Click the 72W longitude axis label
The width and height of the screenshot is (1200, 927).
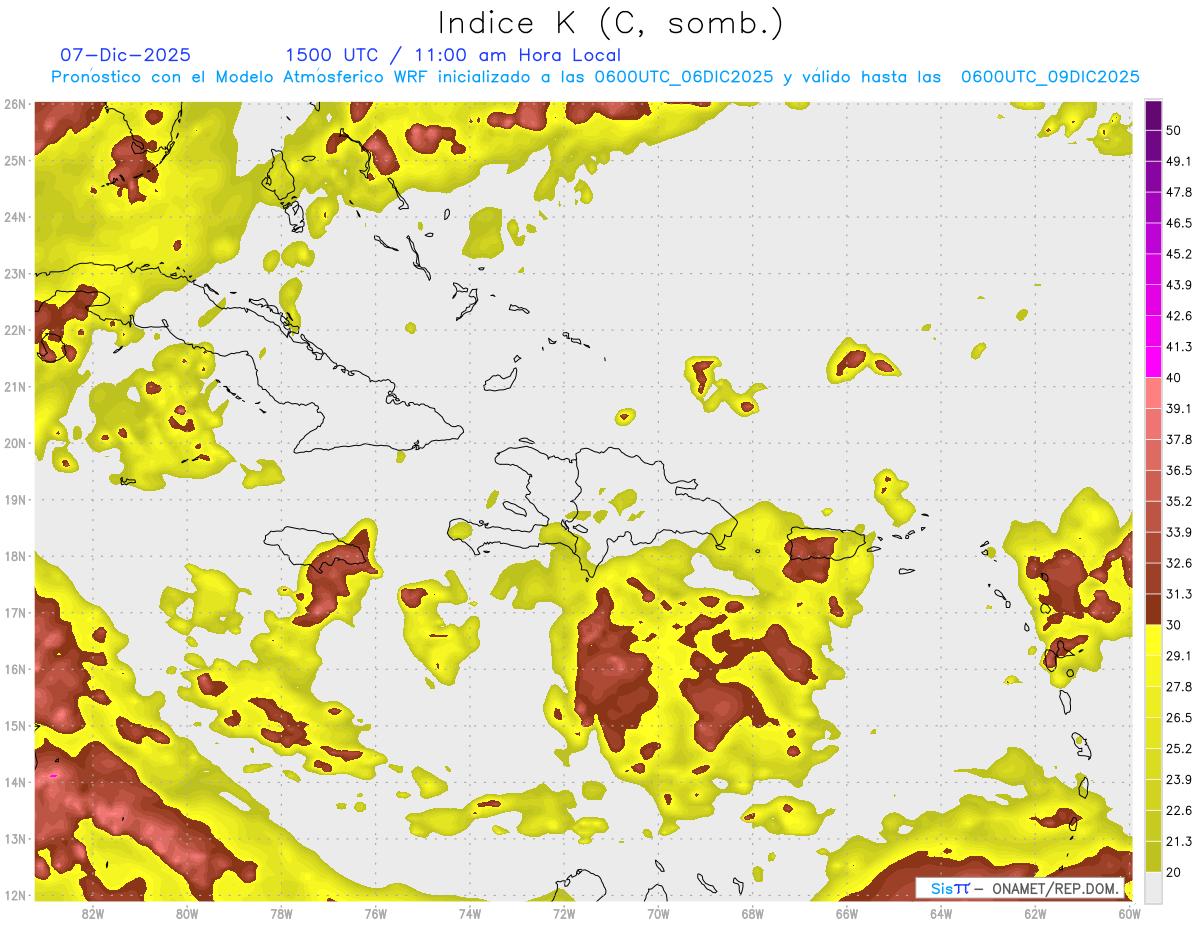pyautogui.click(x=564, y=913)
